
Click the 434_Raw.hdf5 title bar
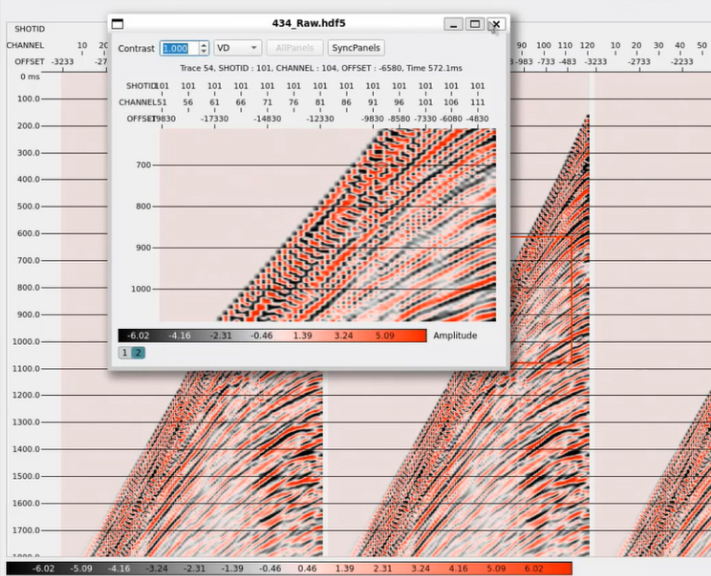click(x=300, y=24)
